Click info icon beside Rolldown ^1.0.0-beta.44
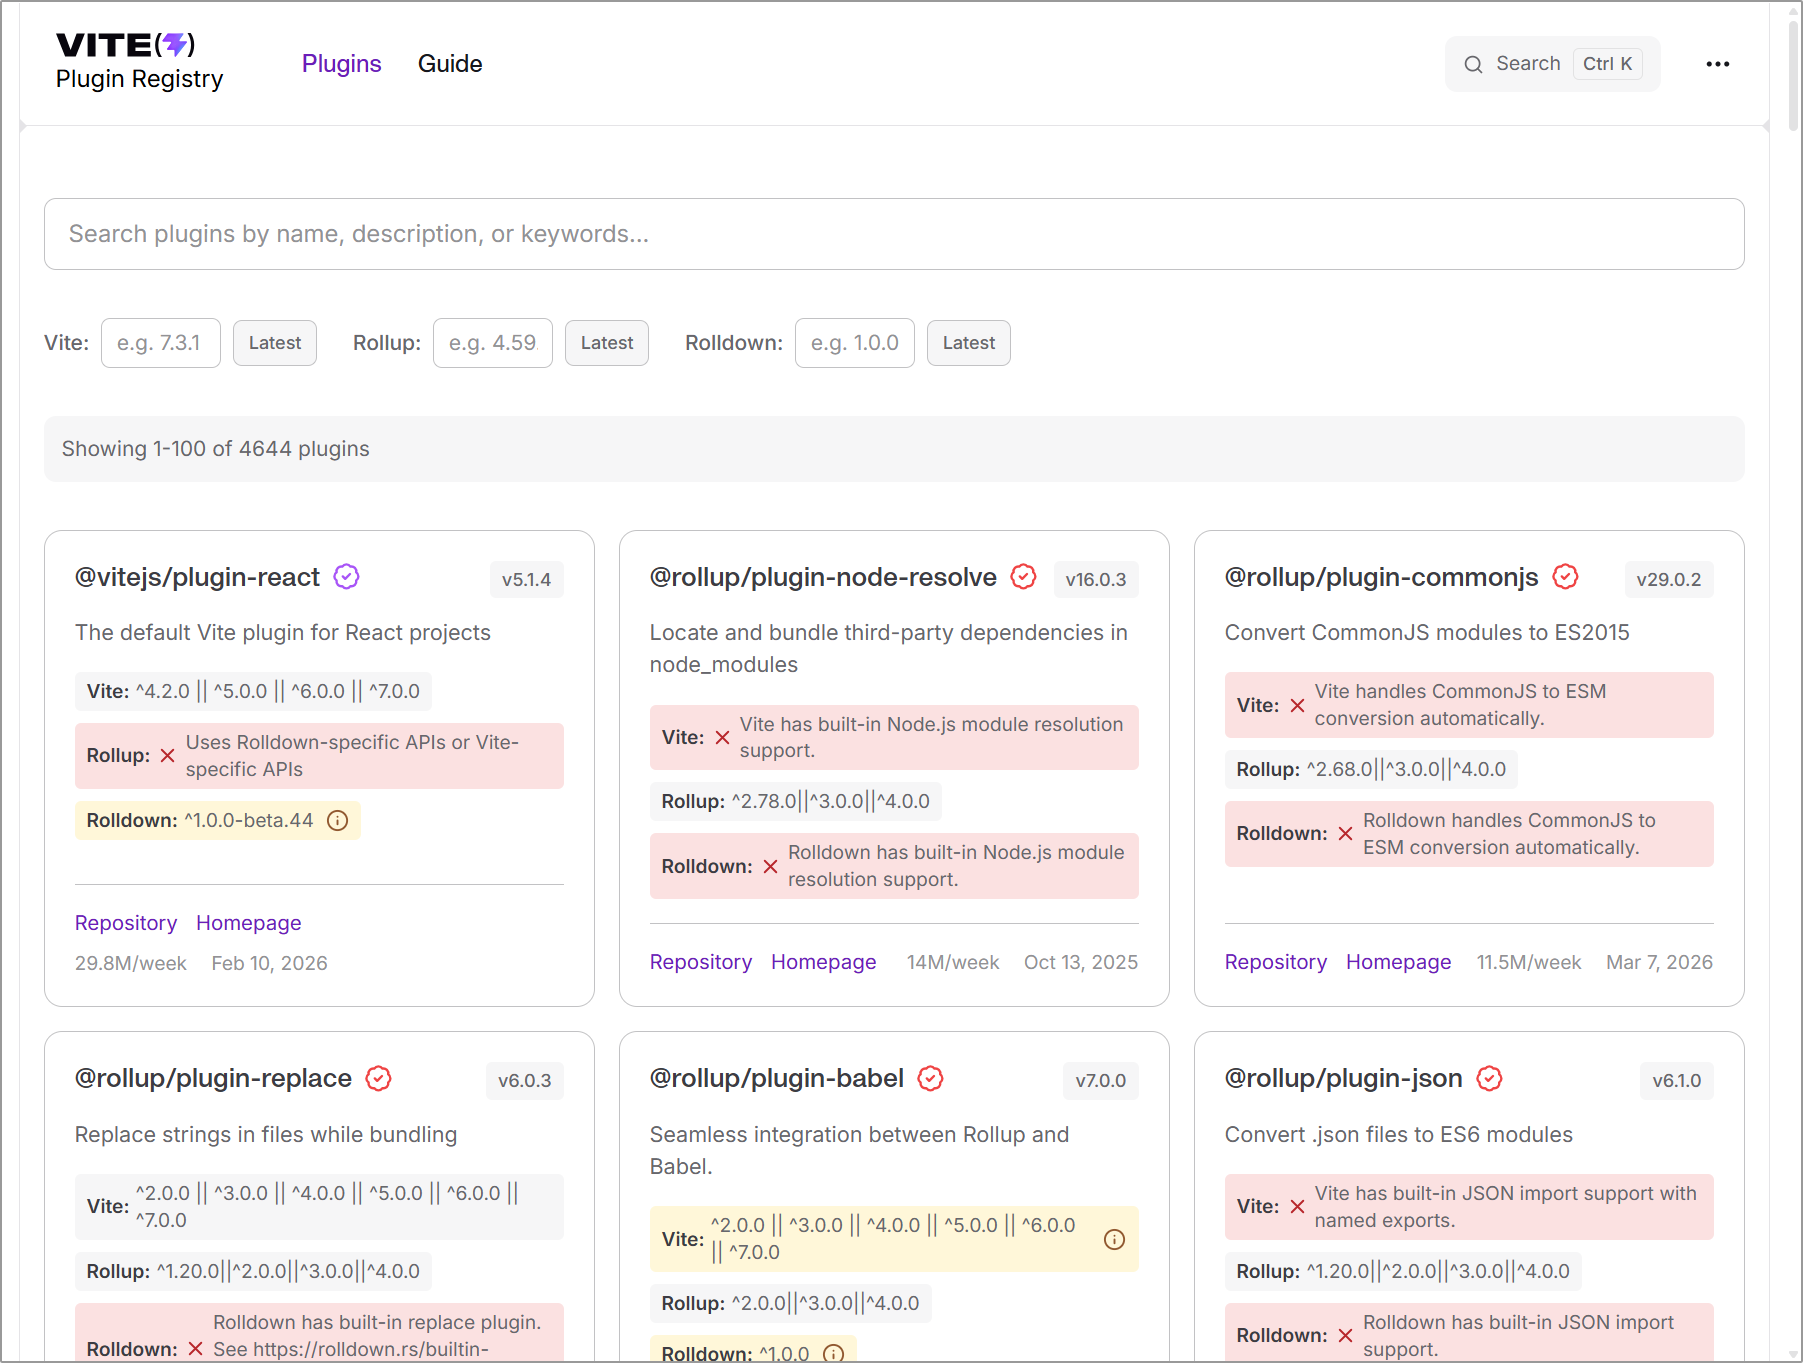The image size is (1803, 1363). pos(338,821)
